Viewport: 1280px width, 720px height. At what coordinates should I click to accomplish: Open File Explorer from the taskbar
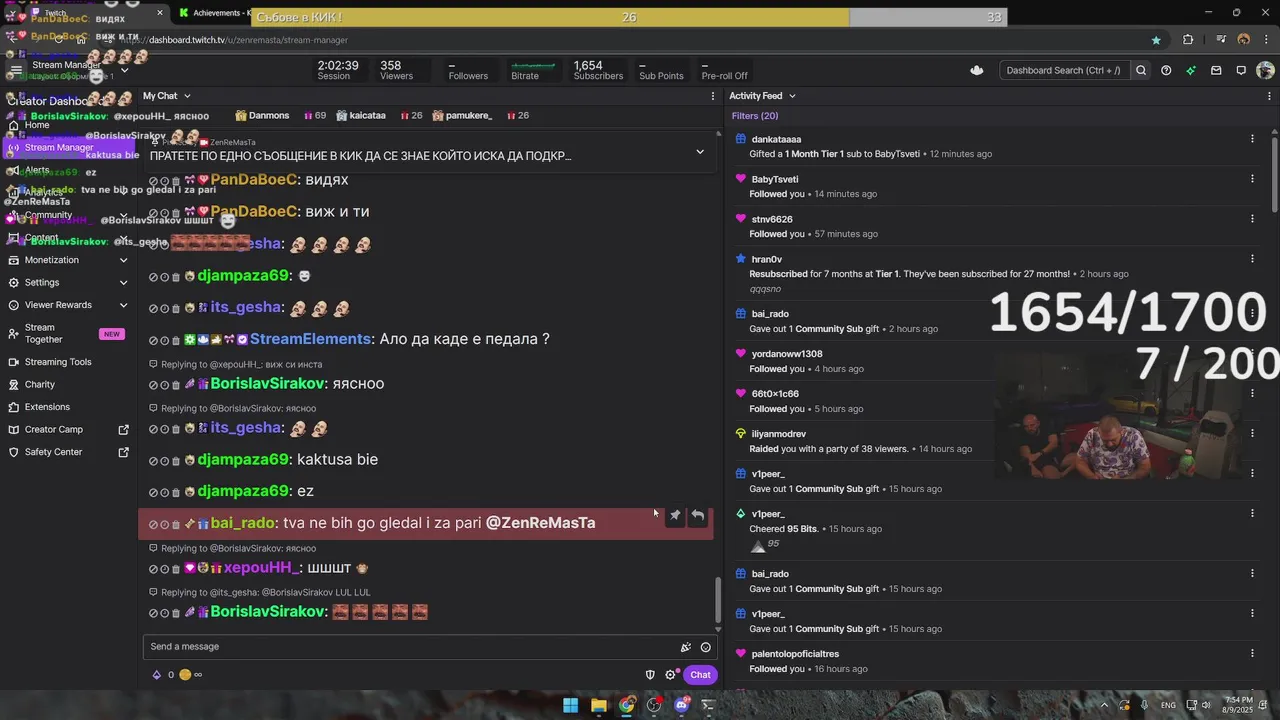[598, 705]
